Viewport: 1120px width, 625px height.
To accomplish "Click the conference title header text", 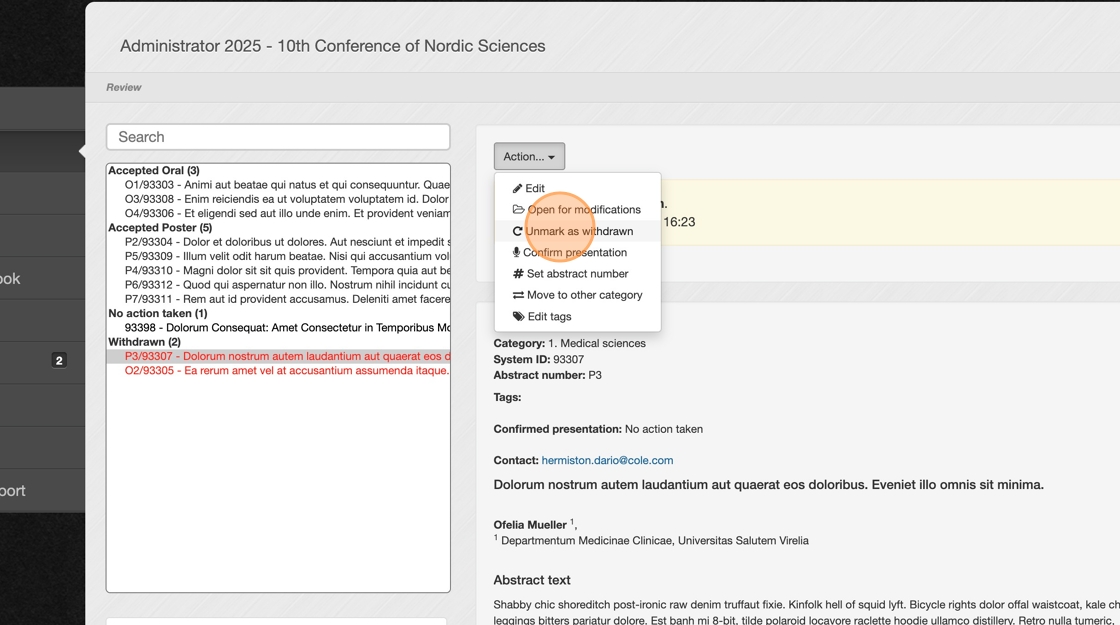I will 333,46.
